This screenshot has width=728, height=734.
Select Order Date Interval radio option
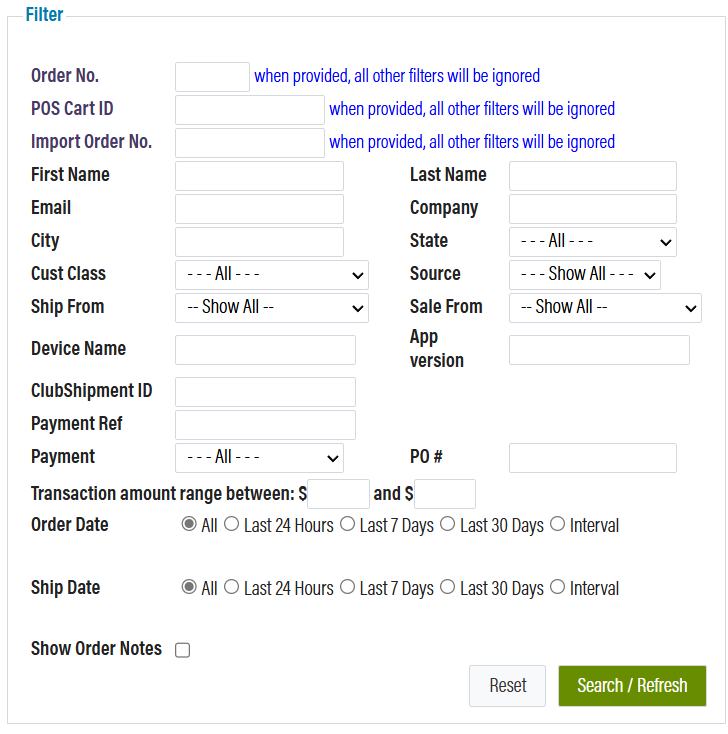pyautogui.click(x=557, y=524)
